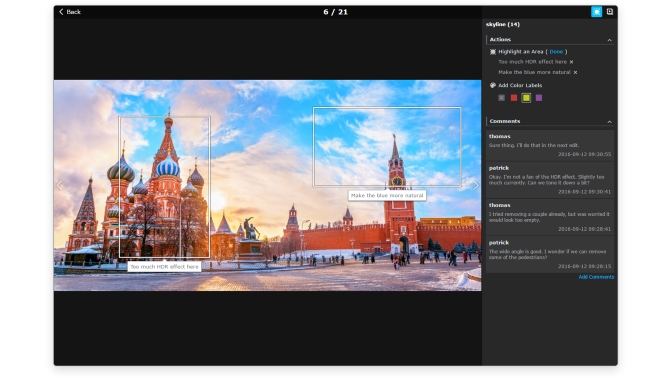This screenshot has width=672, height=378.
Task: Select patrick's comment about the HDR effect
Action: click(x=550, y=180)
